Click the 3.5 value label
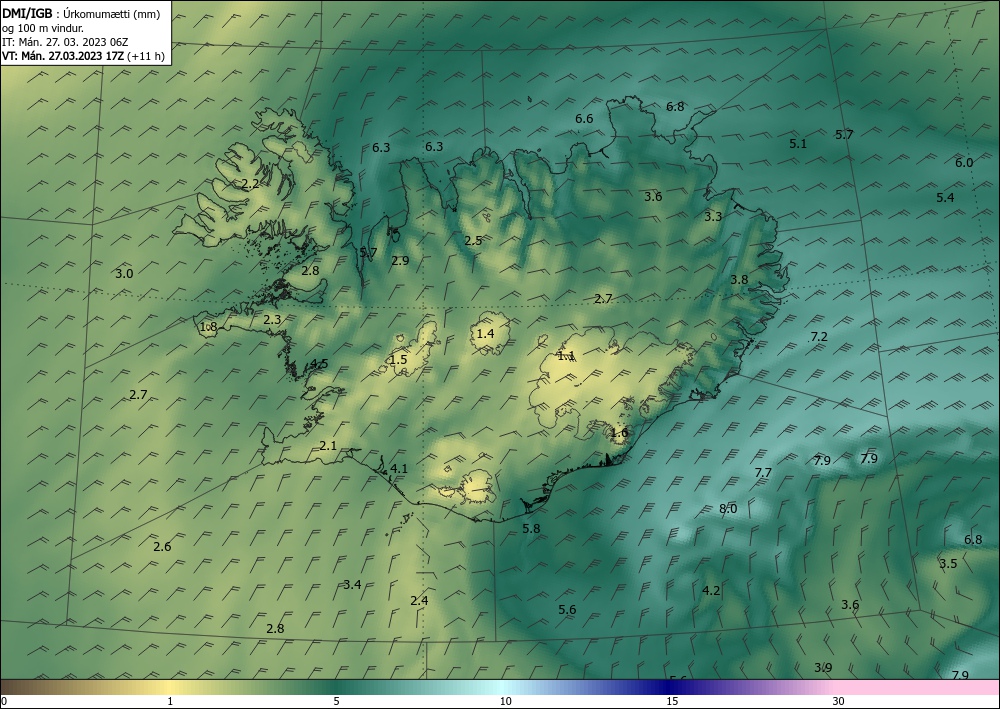This screenshot has width=1000, height=709. coord(948,564)
